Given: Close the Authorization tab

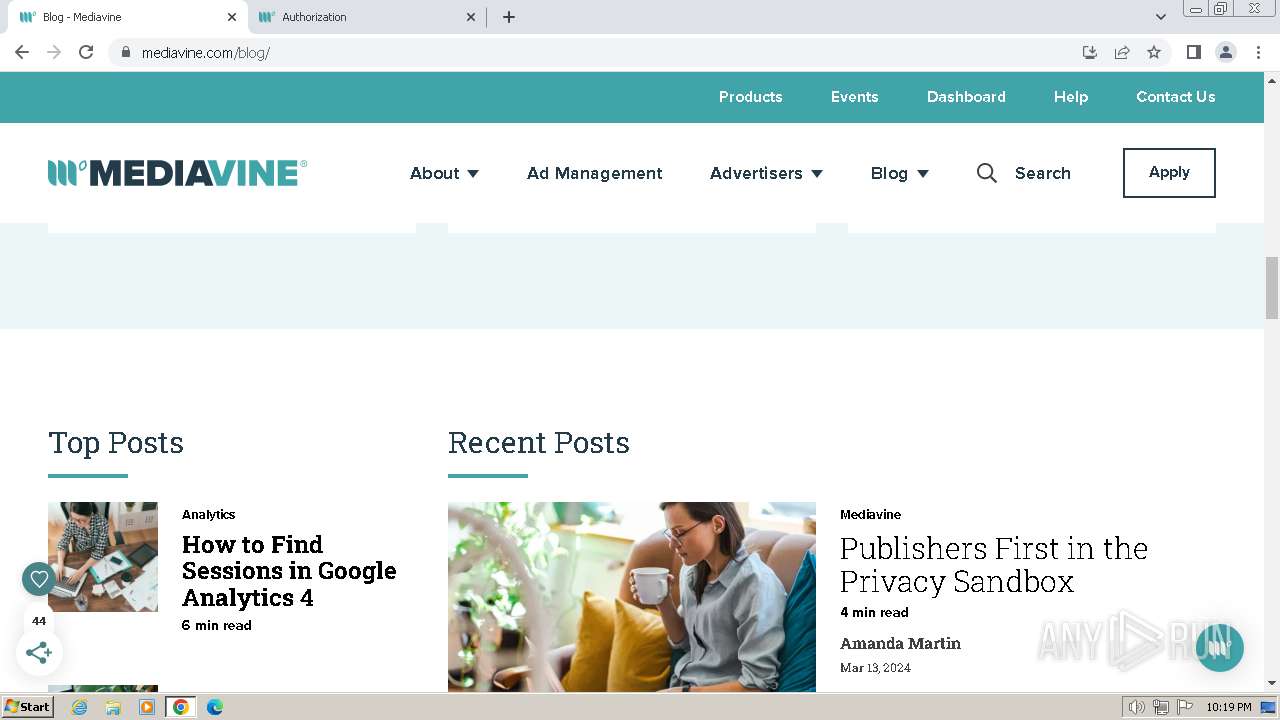Looking at the screenshot, I should (471, 17).
